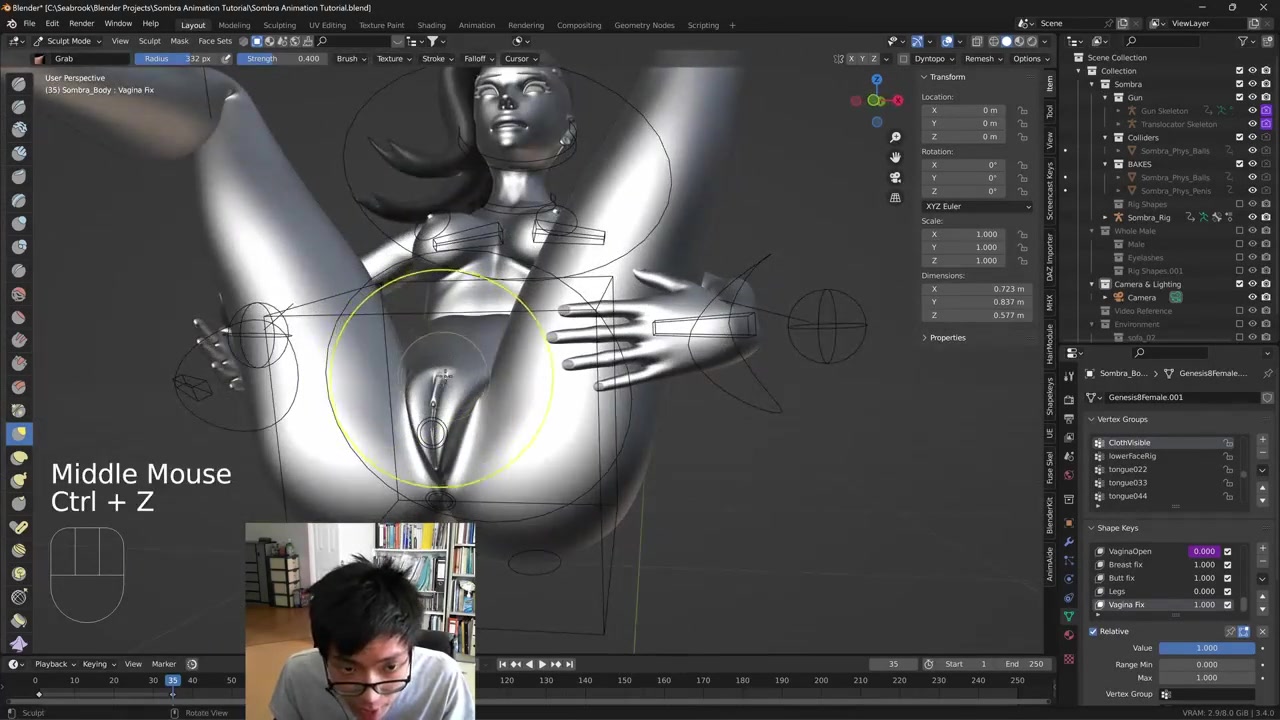The height and width of the screenshot is (720, 1280).
Task: Select the Grab sculpt brush tool
Action: (19, 433)
